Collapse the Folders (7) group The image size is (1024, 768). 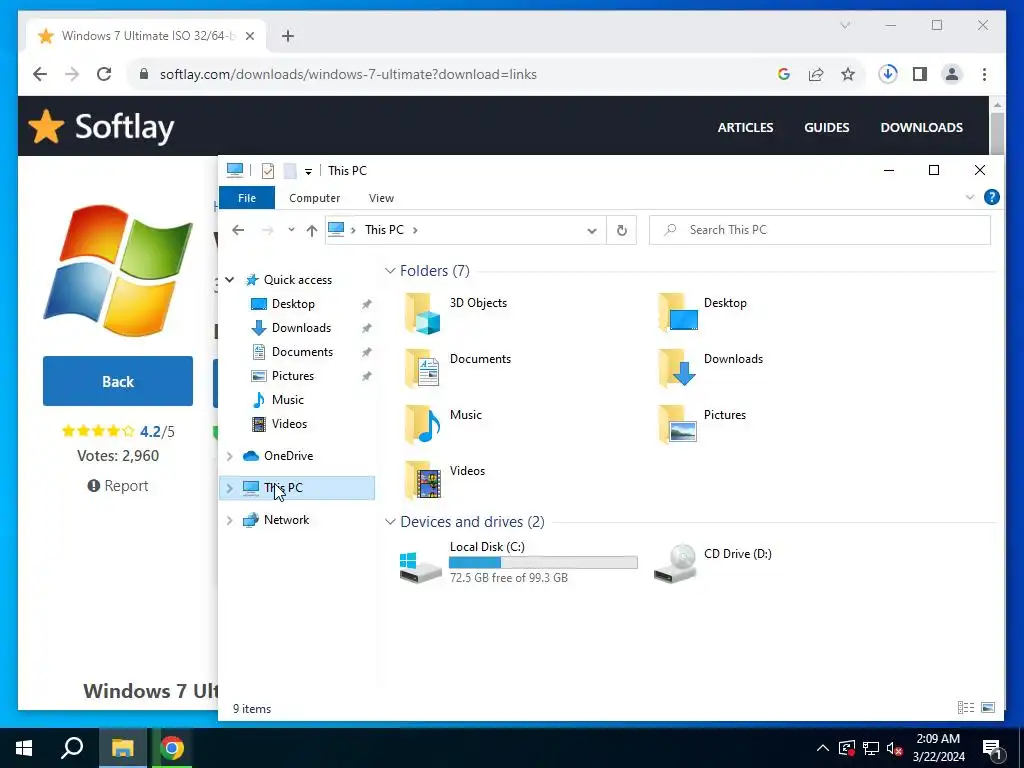click(390, 270)
